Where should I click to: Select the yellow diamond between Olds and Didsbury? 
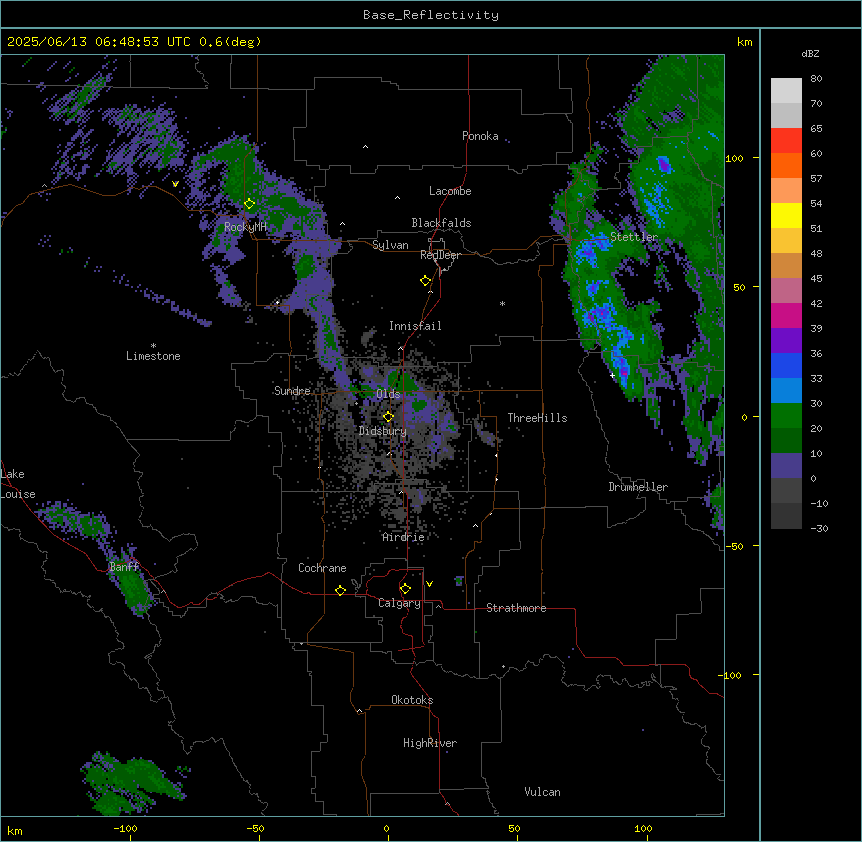(388, 417)
